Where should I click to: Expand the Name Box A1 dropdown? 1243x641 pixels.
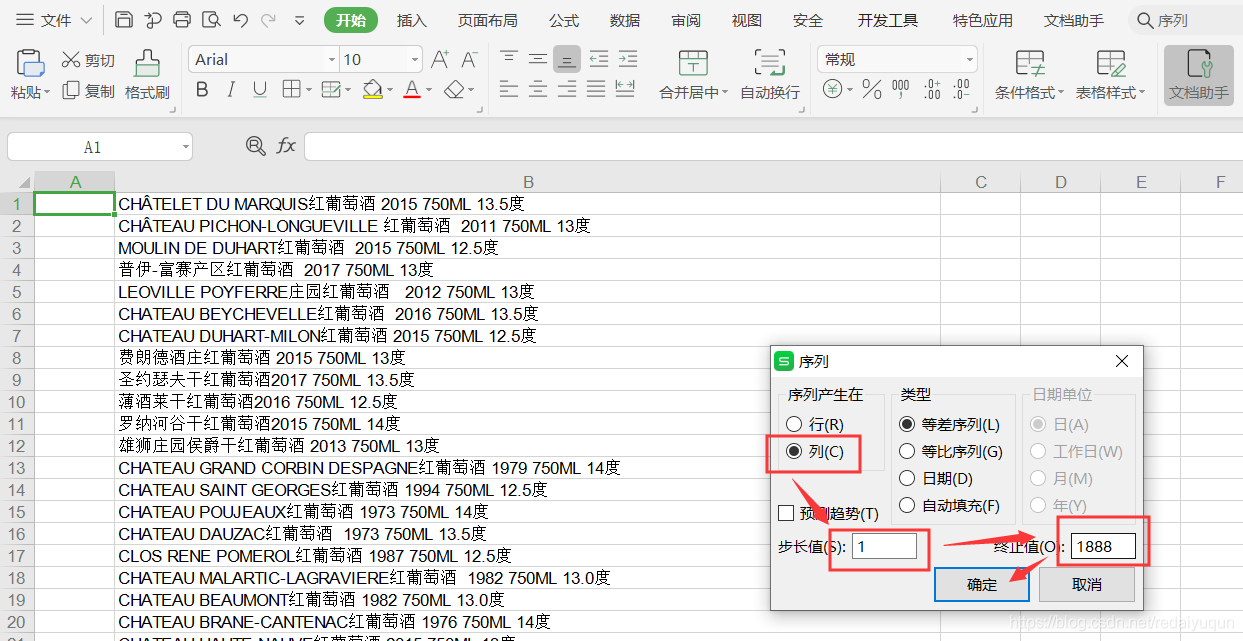(x=186, y=147)
